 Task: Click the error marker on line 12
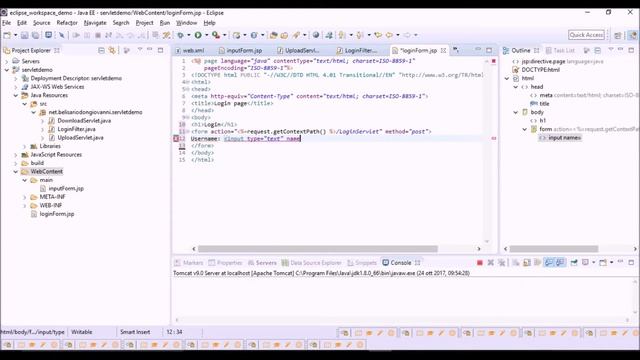pyautogui.click(x=176, y=139)
